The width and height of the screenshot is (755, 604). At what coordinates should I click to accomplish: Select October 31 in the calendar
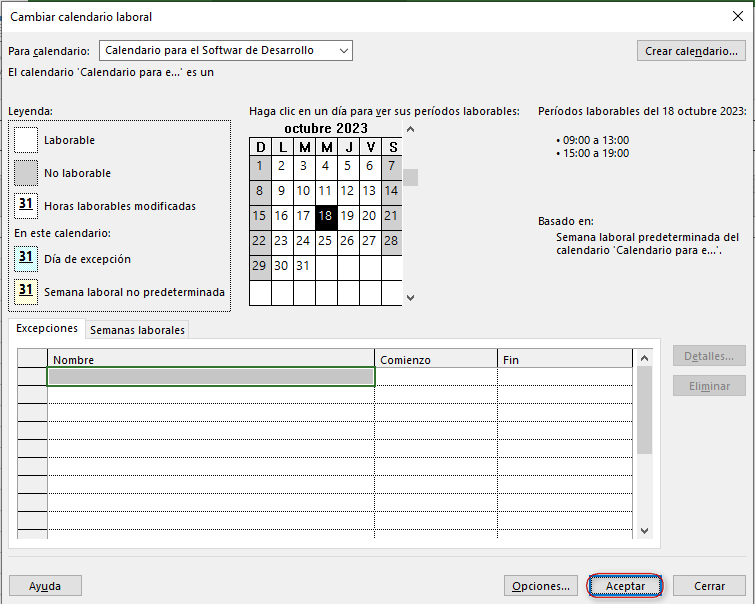point(303,266)
